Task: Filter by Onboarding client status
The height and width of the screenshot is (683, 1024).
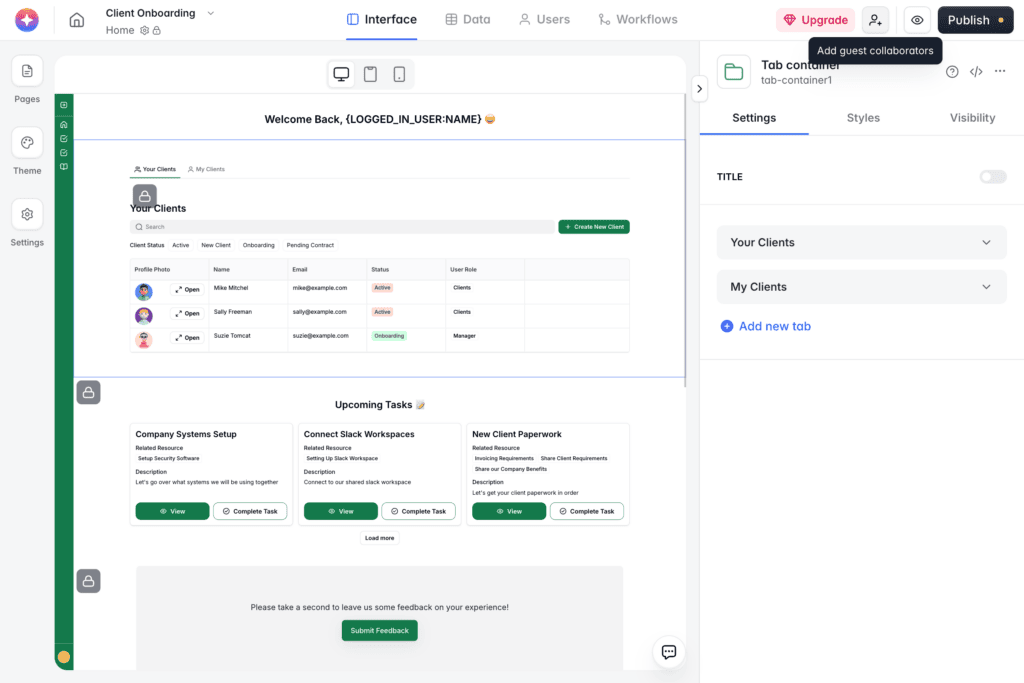Action: [x=259, y=246]
